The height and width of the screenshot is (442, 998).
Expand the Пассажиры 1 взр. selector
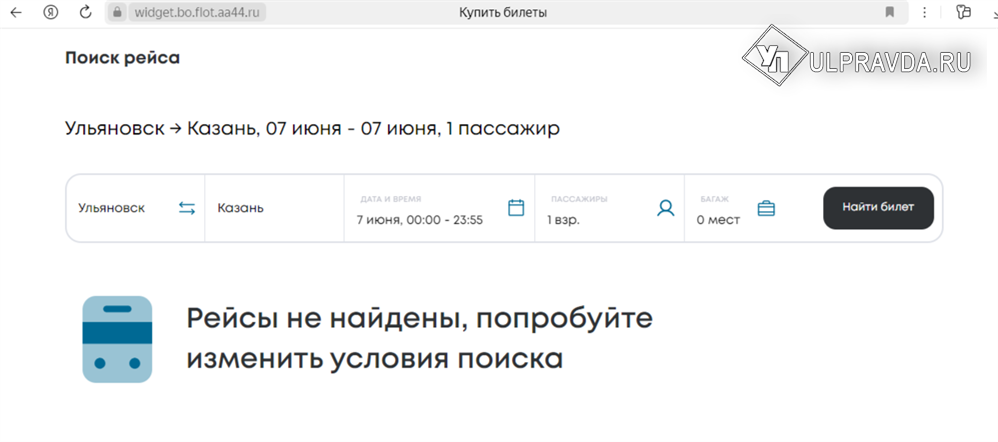592,210
